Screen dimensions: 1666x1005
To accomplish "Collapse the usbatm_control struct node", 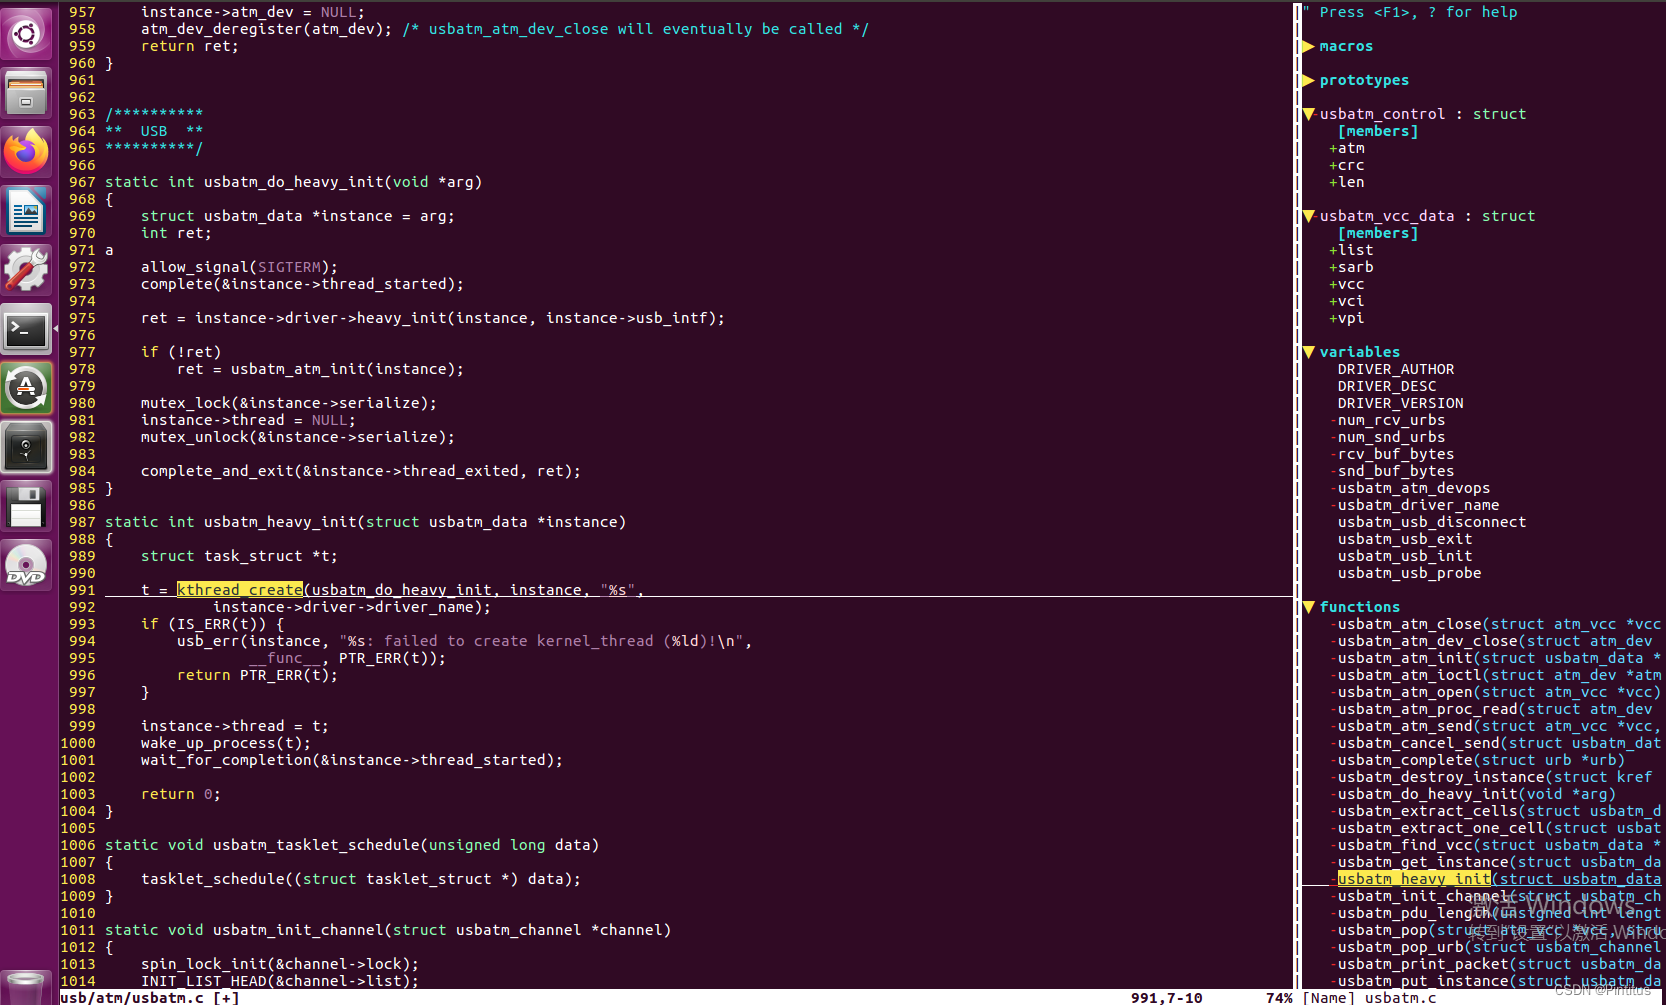I will coord(1309,114).
